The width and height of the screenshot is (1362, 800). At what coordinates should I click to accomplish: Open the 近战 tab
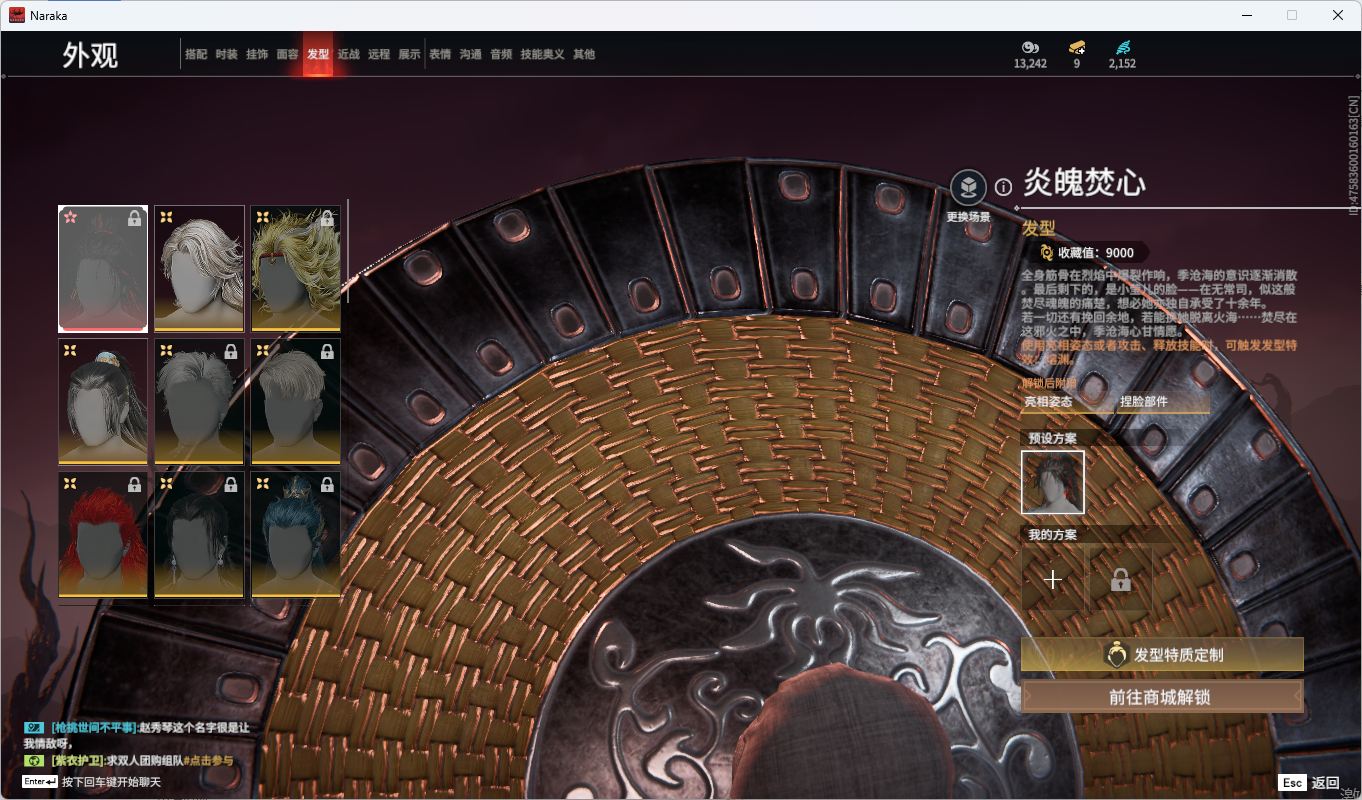click(x=348, y=55)
